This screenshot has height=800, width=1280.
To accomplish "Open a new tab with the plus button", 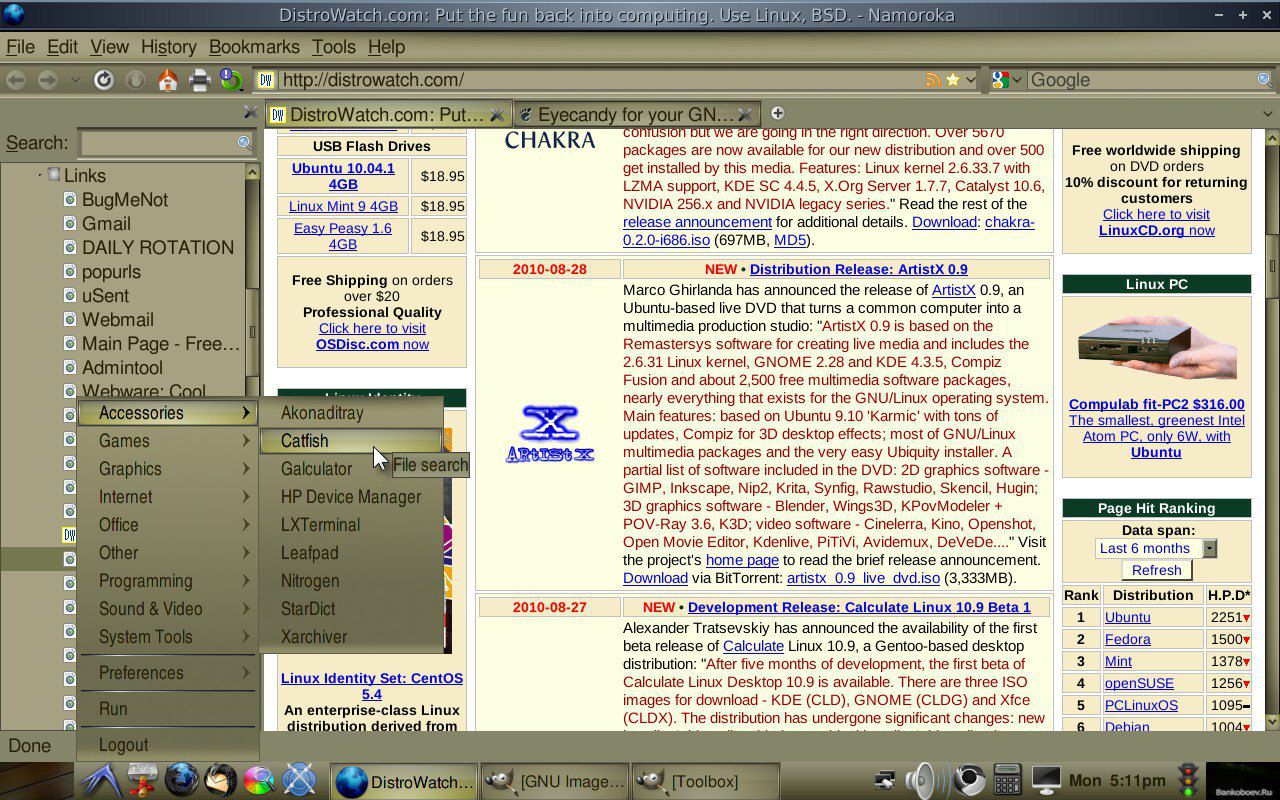I will 778,113.
